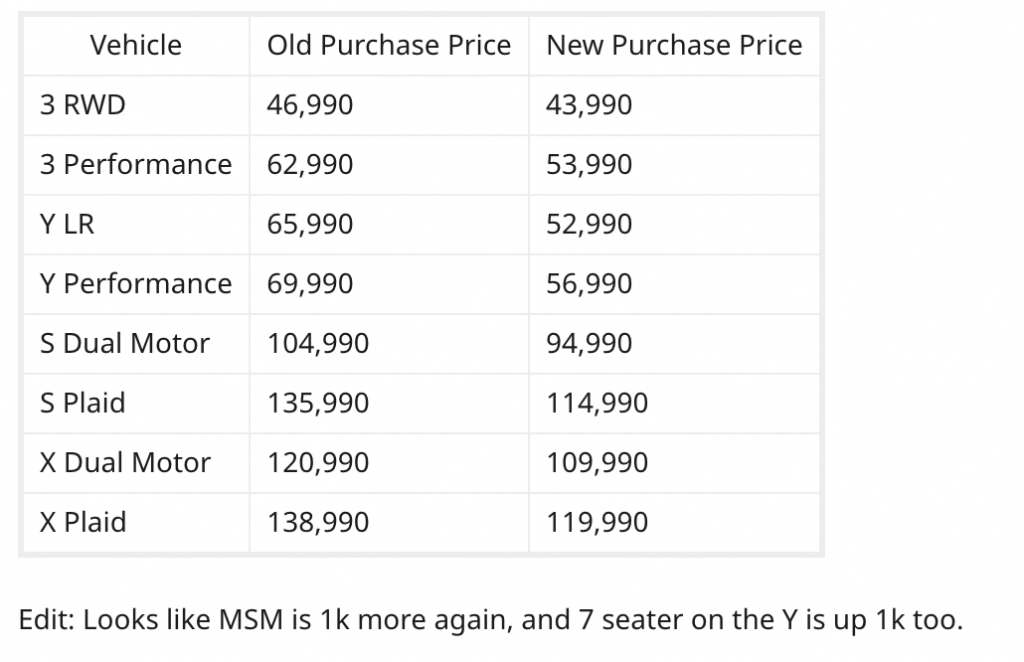1024x662 pixels.
Task: Click the 138,990 old price value
Action: click(318, 522)
